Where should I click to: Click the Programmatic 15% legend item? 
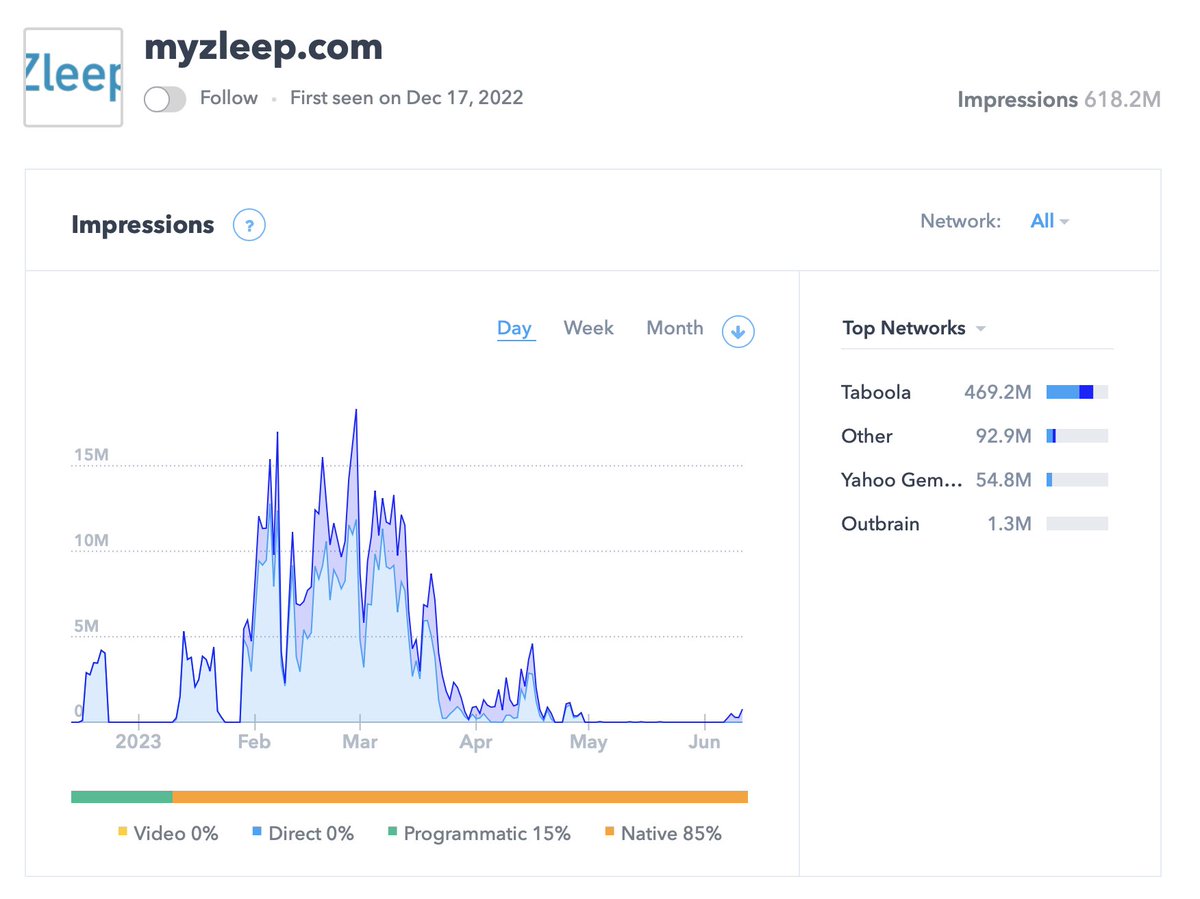[479, 833]
